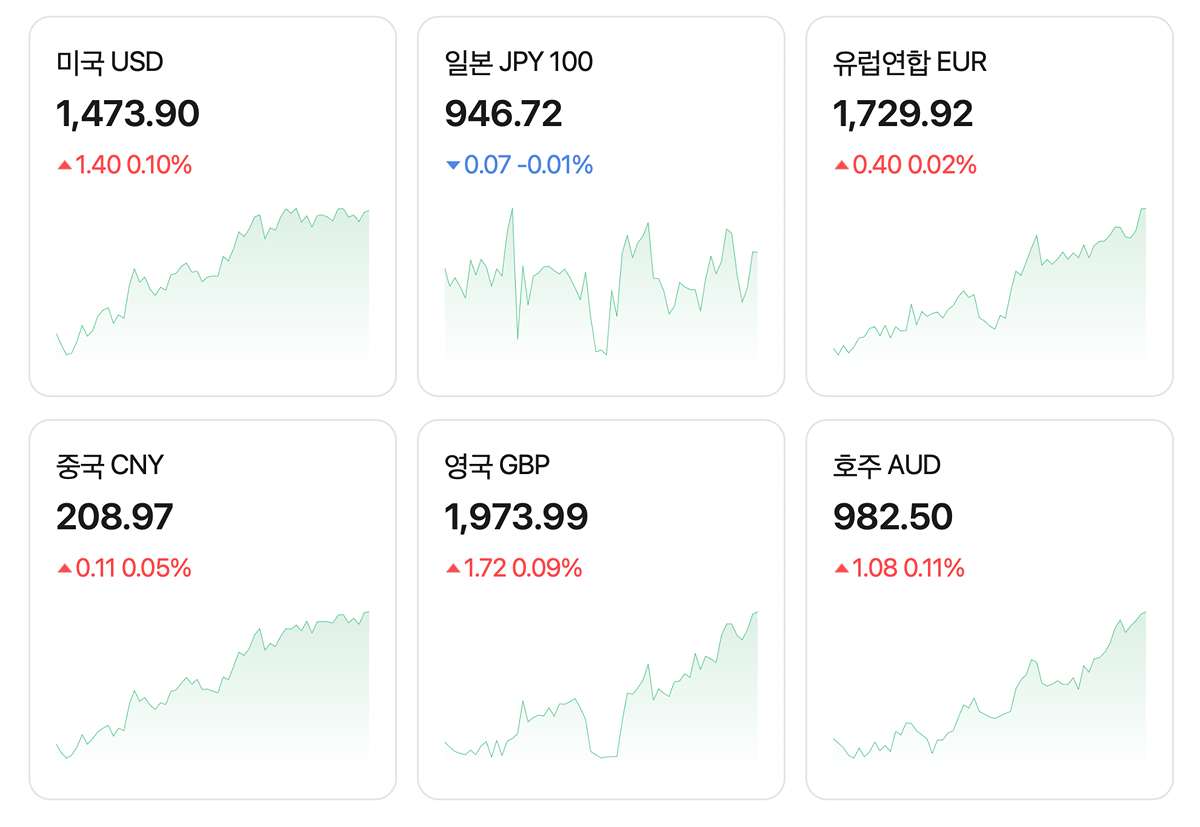The height and width of the screenshot is (827, 1200).
Task: Select the 미국 USD title
Action: pos(110,63)
